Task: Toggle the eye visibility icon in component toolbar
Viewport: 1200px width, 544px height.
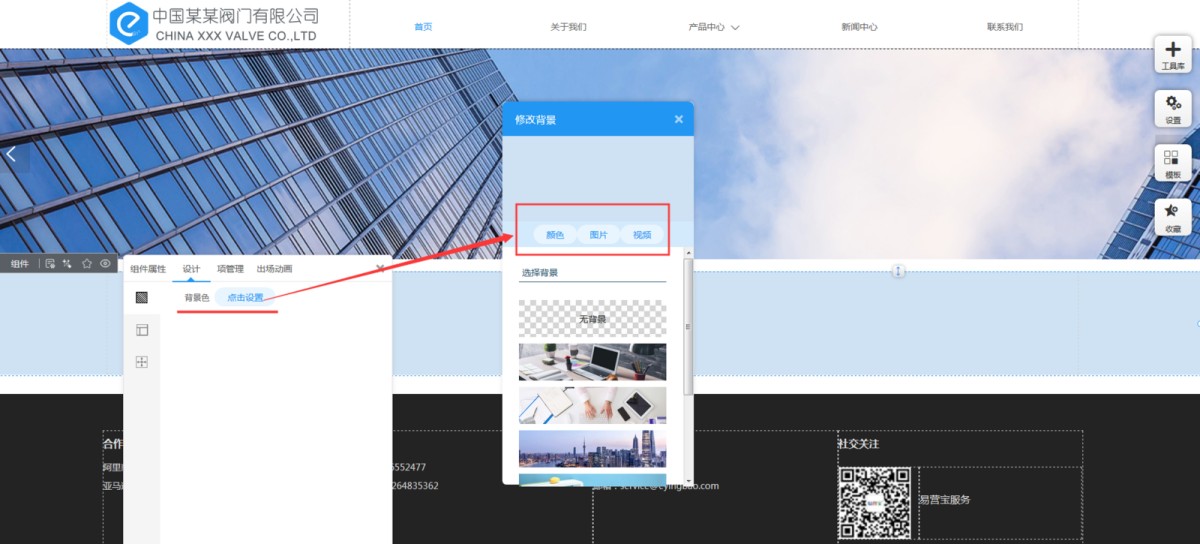Action: [x=105, y=264]
